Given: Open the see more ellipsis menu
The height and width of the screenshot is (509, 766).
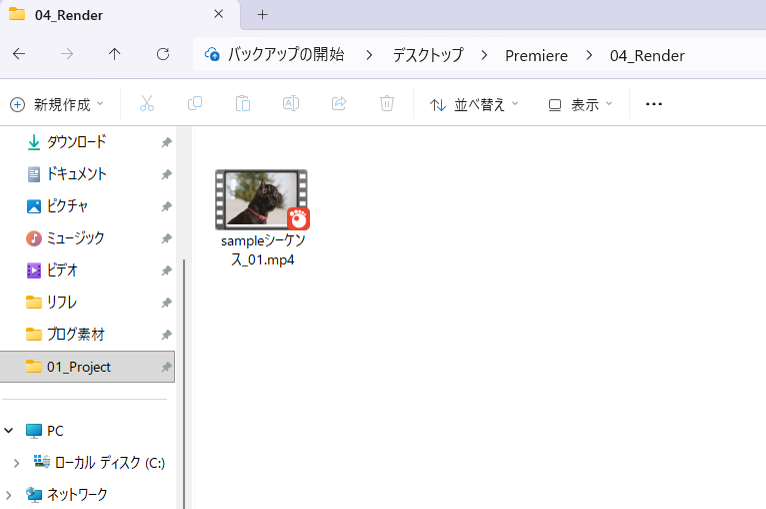Looking at the screenshot, I should tap(654, 104).
